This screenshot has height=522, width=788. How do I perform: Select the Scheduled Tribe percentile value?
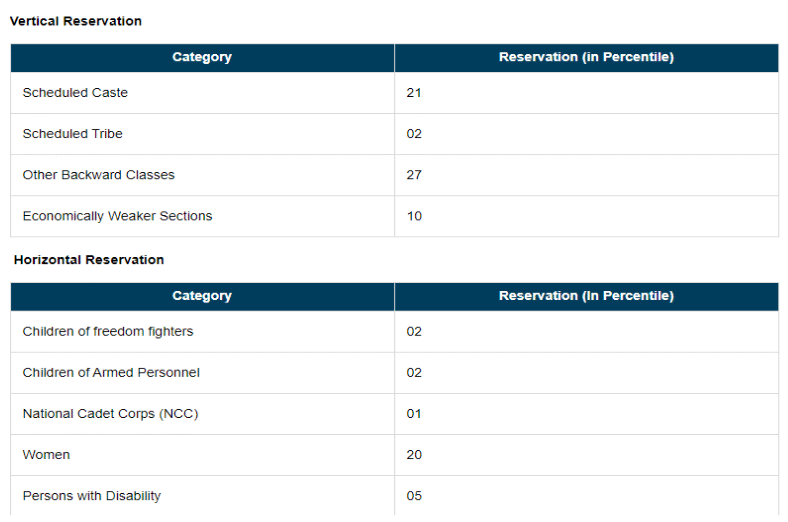click(414, 134)
